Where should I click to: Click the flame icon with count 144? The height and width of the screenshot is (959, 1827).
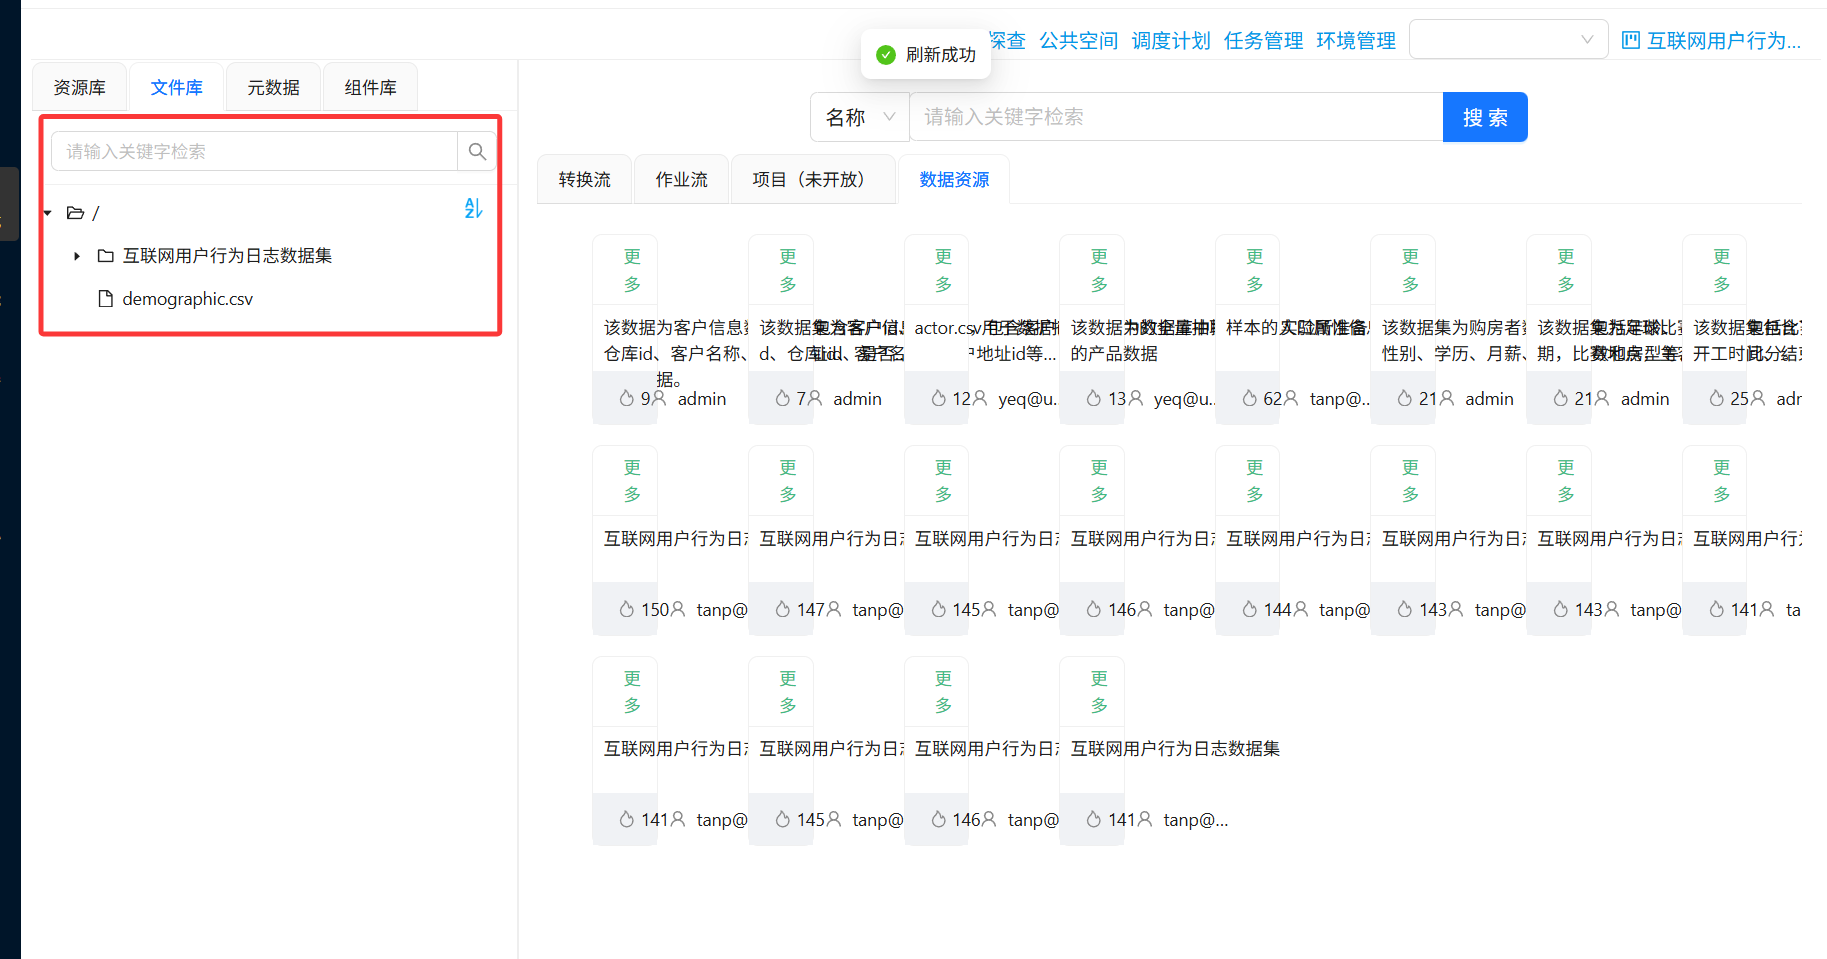click(1250, 609)
